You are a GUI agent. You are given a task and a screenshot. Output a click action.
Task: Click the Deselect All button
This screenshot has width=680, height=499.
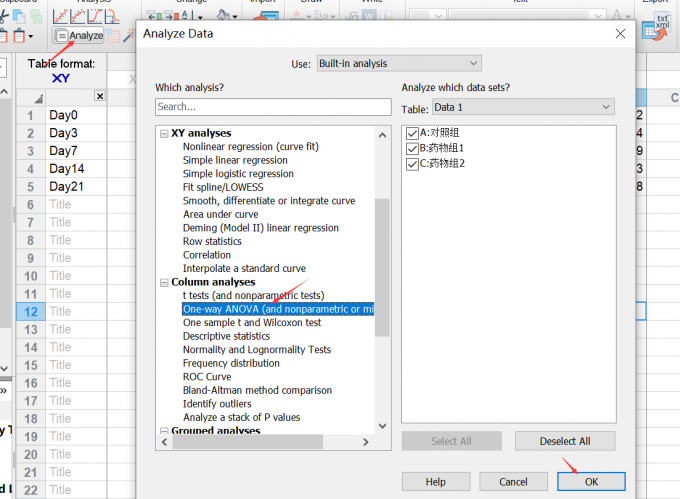click(x=565, y=441)
